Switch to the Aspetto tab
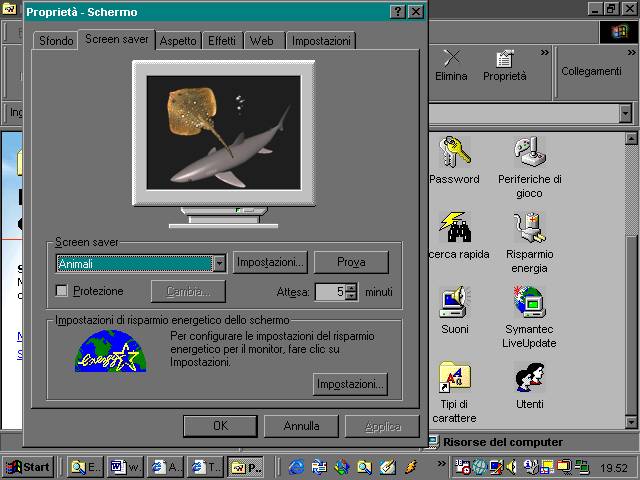640x480 pixels. coord(178,42)
